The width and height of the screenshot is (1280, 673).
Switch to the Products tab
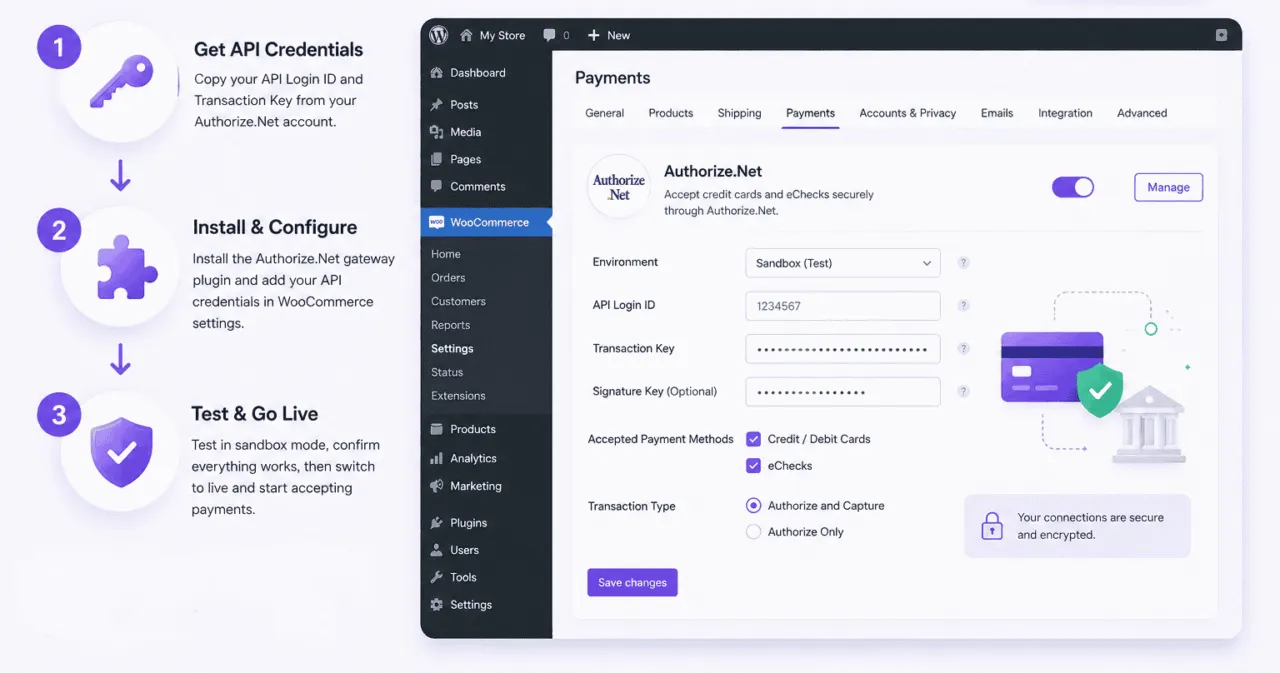671,113
